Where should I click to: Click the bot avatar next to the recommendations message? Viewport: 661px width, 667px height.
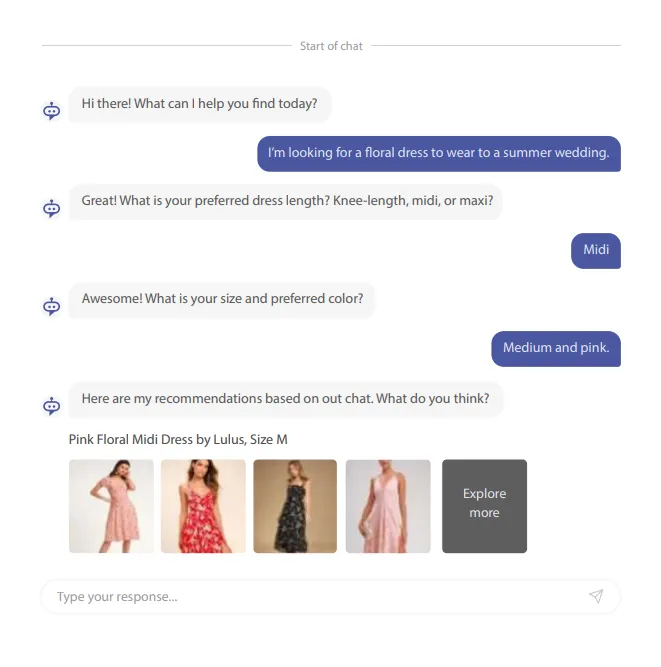(51, 406)
